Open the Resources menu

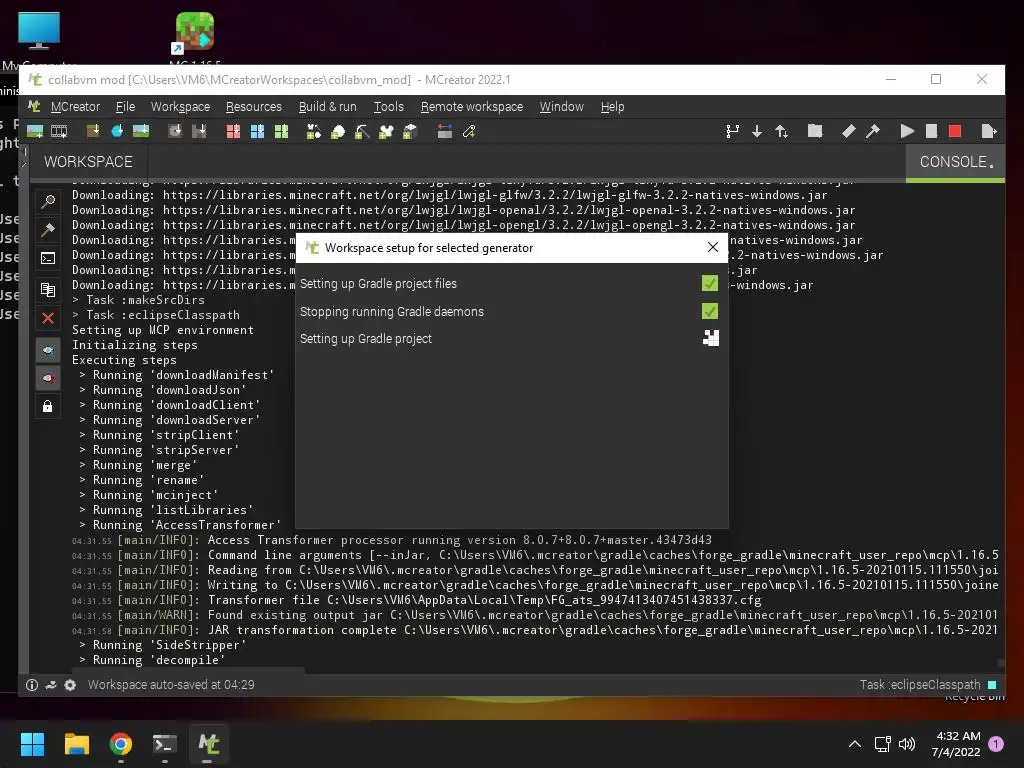click(253, 106)
